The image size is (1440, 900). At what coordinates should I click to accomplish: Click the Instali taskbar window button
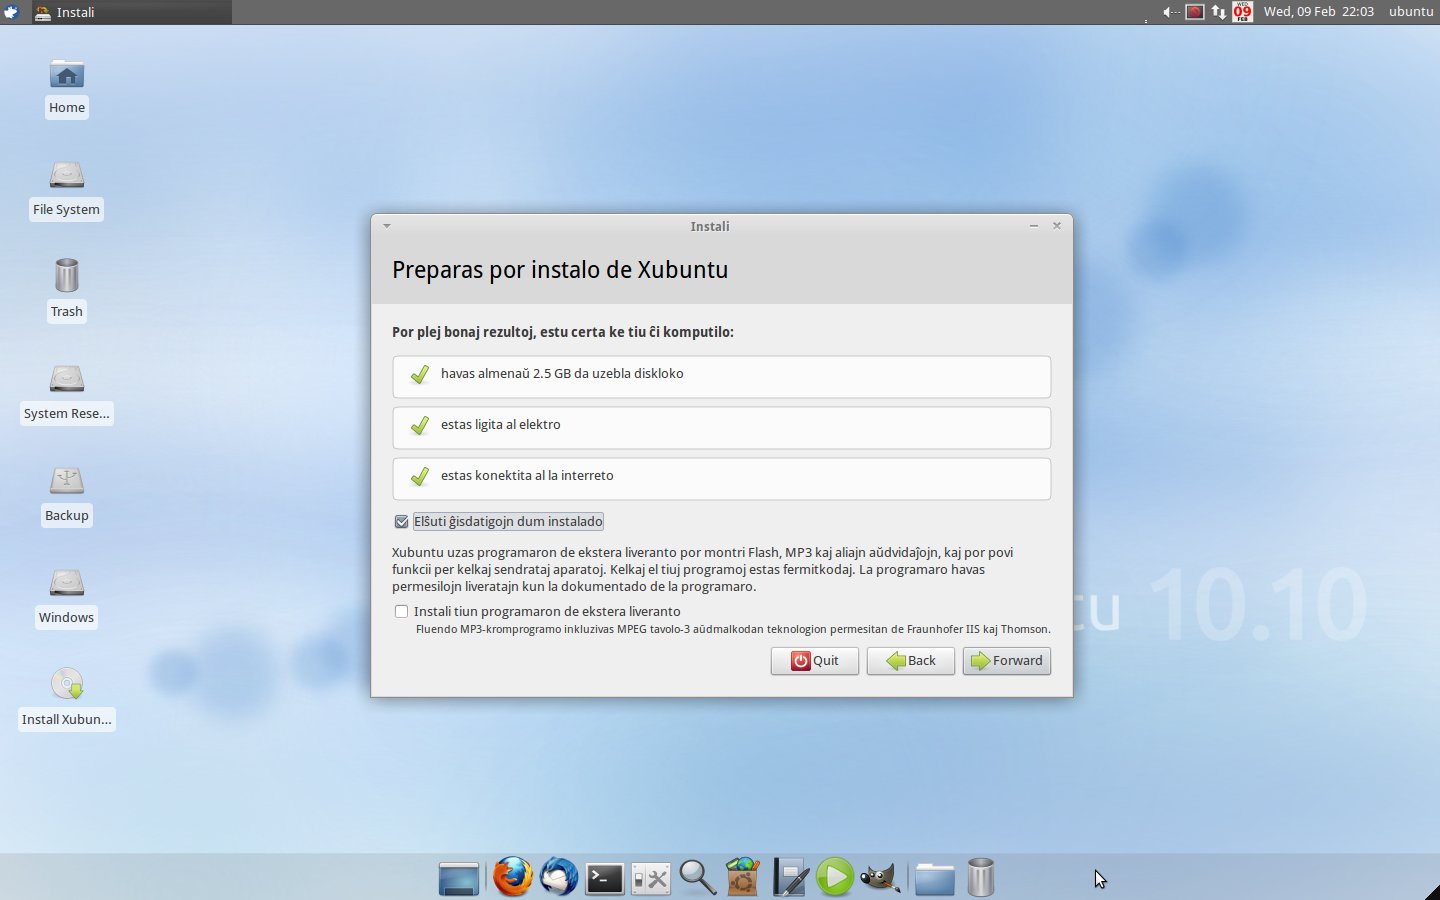130,12
